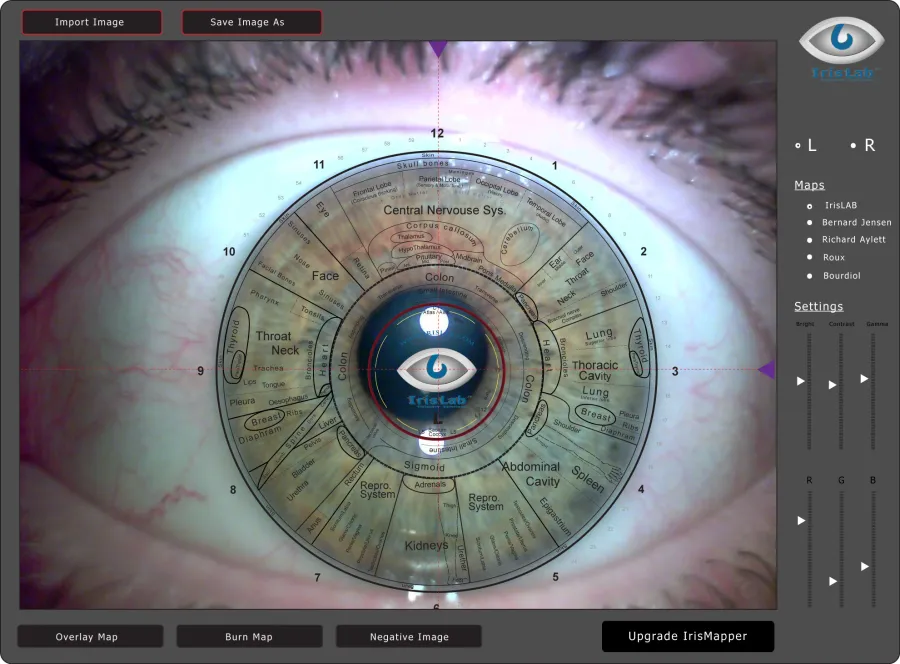
Task: Select the R right eye option
Action: pyautogui.click(x=863, y=146)
